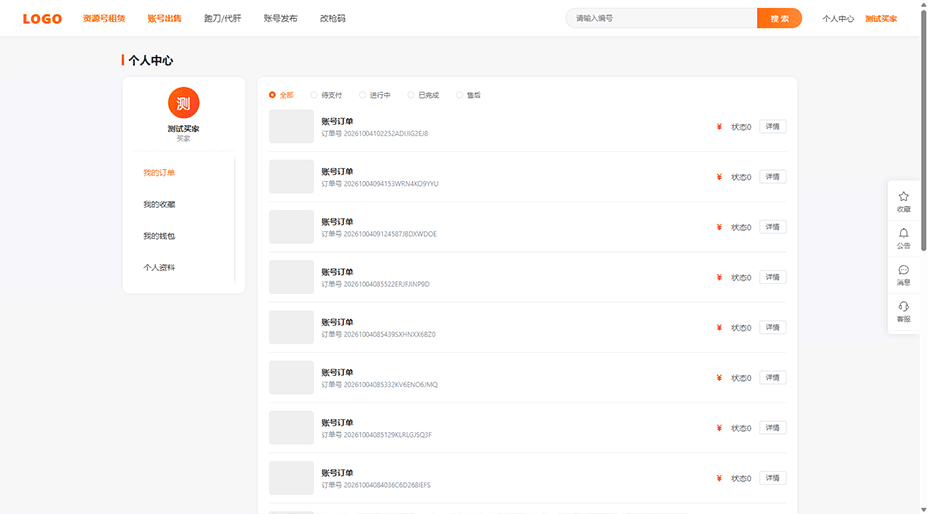The height and width of the screenshot is (514, 928).
Task: Click ¥ icon for order 20261004084036
Action: point(719,478)
